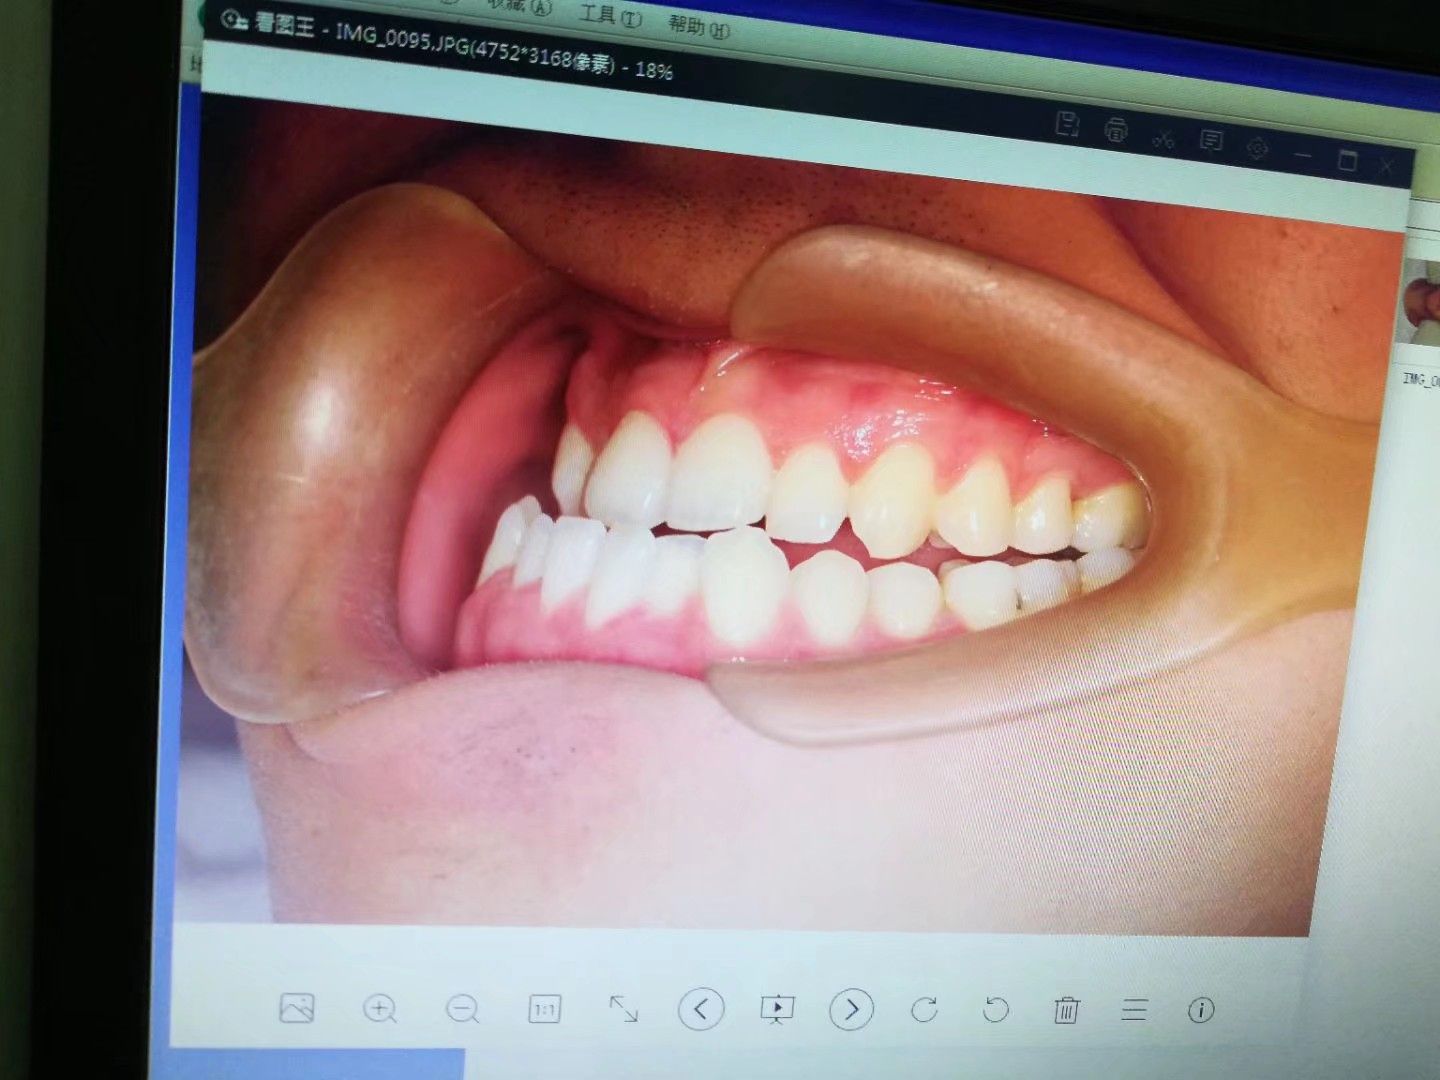The width and height of the screenshot is (1440, 1080).
Task: Open the image thumbnail browser icon
Action: pyautogui.click(x=297, y=1007)
